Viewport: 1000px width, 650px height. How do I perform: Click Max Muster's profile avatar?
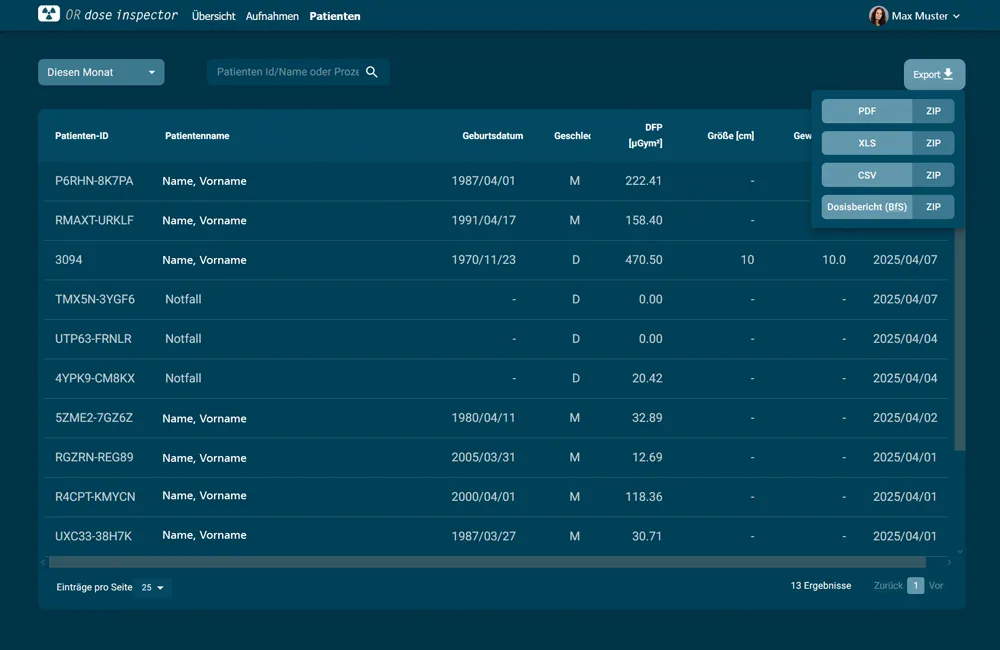[x=878, y=16]
